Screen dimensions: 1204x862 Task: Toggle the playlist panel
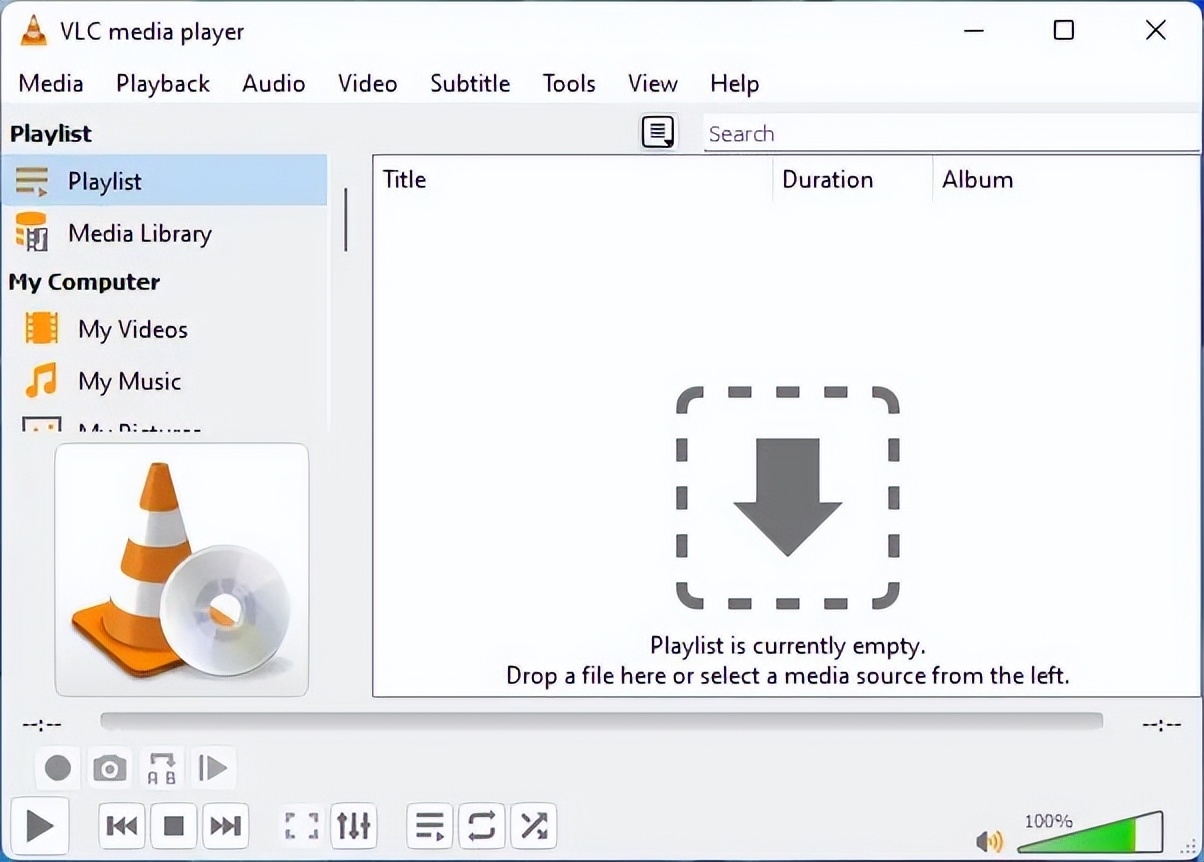(429, 826)
